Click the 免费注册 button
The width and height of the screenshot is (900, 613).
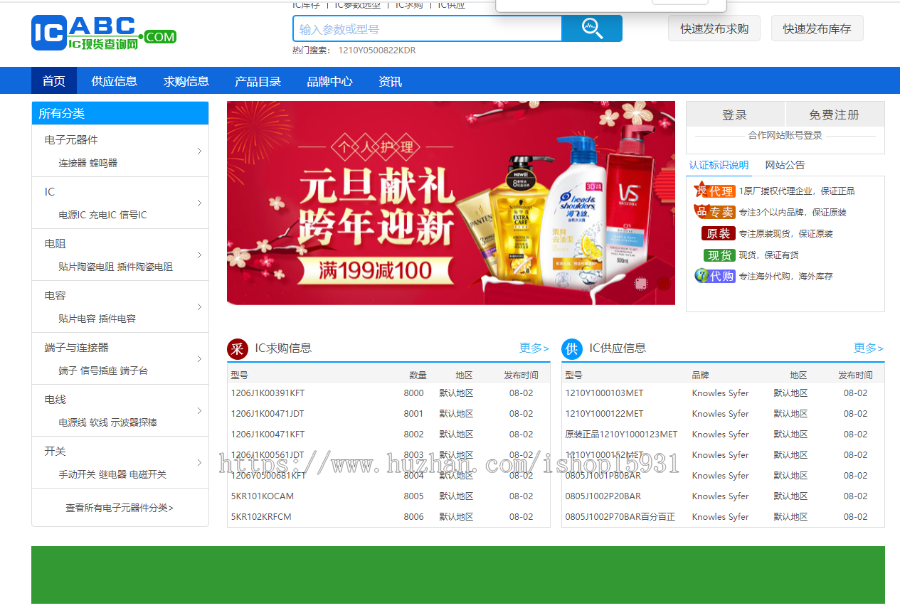[835, 115]
